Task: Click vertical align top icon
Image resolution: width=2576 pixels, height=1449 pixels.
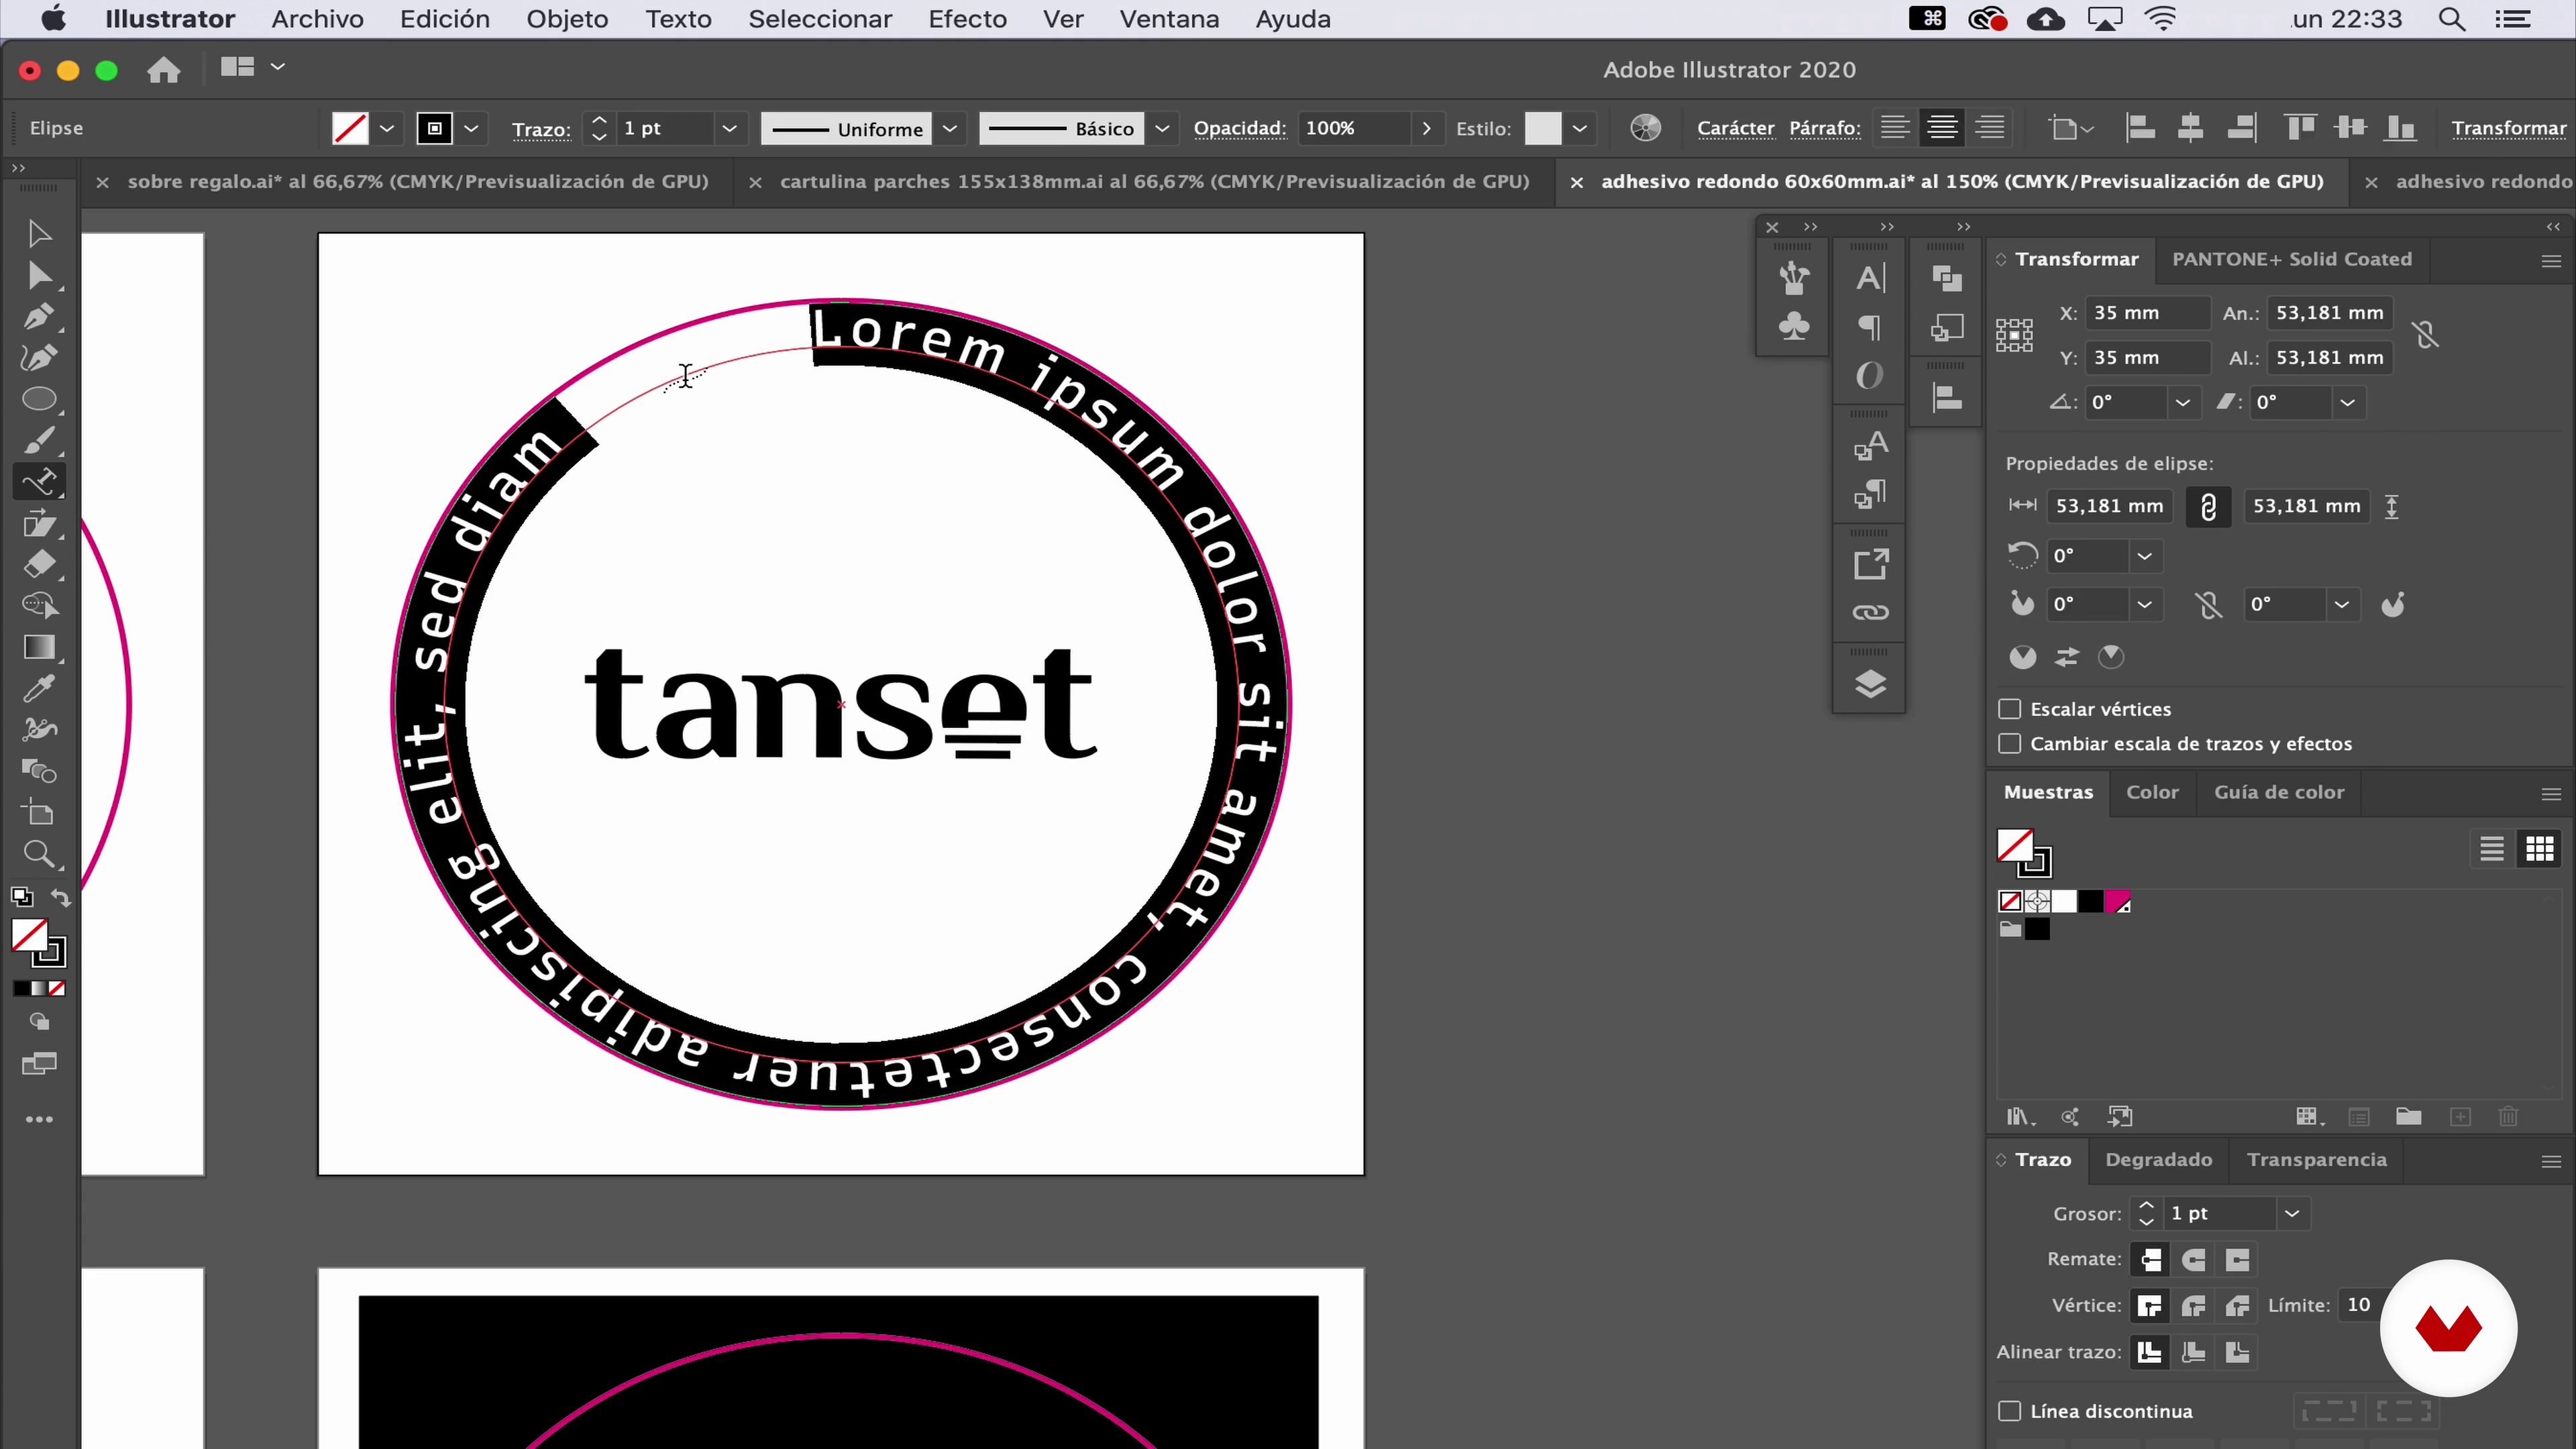Action: (x=2300, y=128)
